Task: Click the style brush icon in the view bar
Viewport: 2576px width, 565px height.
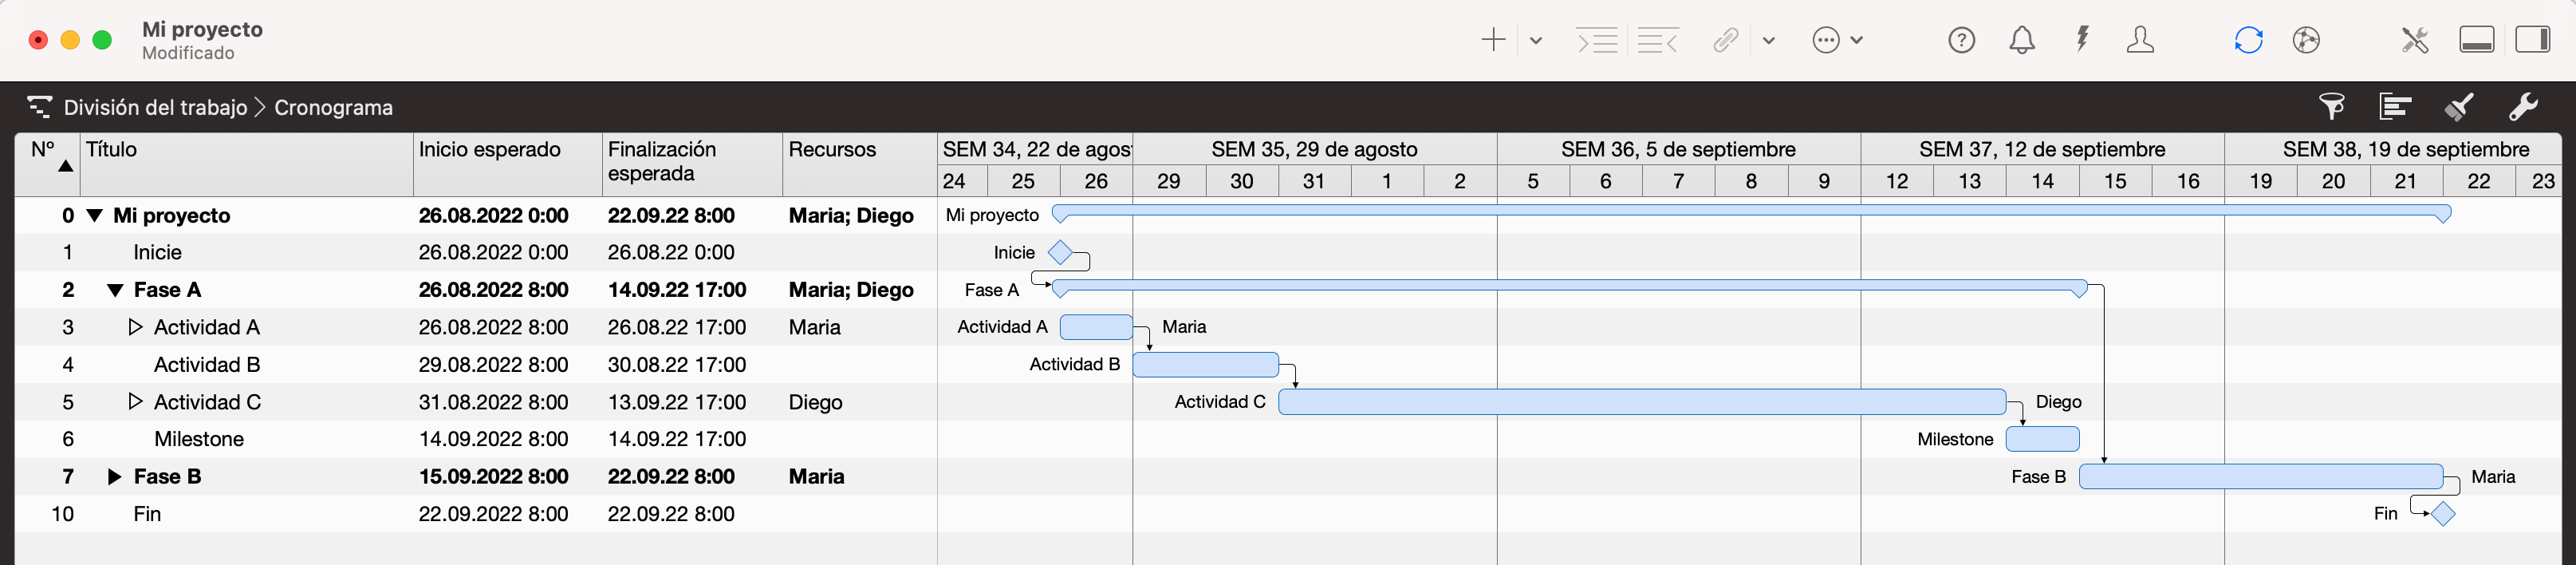Action: pyautogui.click(x=2460, y=106)
